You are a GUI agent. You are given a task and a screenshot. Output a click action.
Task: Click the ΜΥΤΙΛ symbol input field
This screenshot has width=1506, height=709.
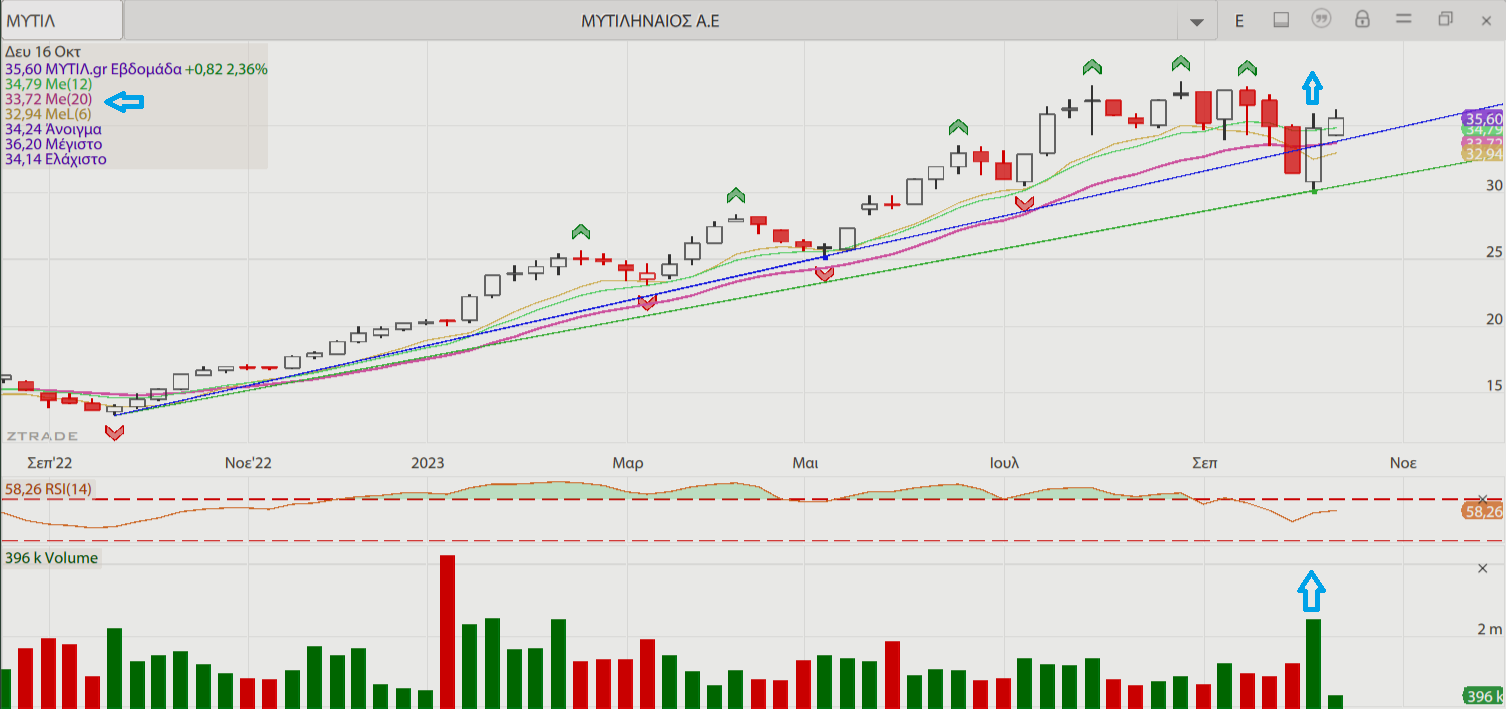[x=62, y=20]
